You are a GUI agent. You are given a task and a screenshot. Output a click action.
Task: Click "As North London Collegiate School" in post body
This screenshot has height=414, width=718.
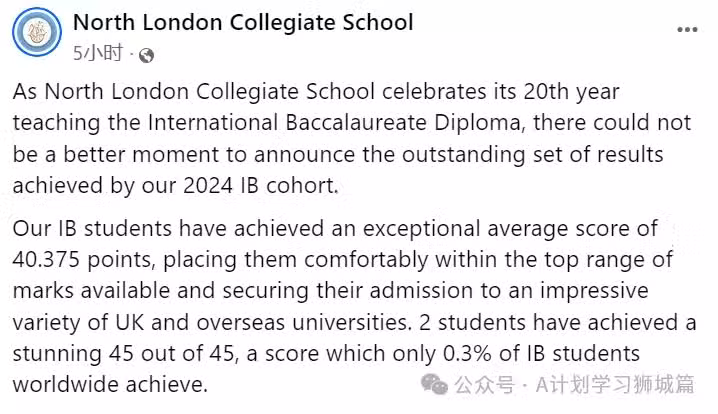click(194, 92)
